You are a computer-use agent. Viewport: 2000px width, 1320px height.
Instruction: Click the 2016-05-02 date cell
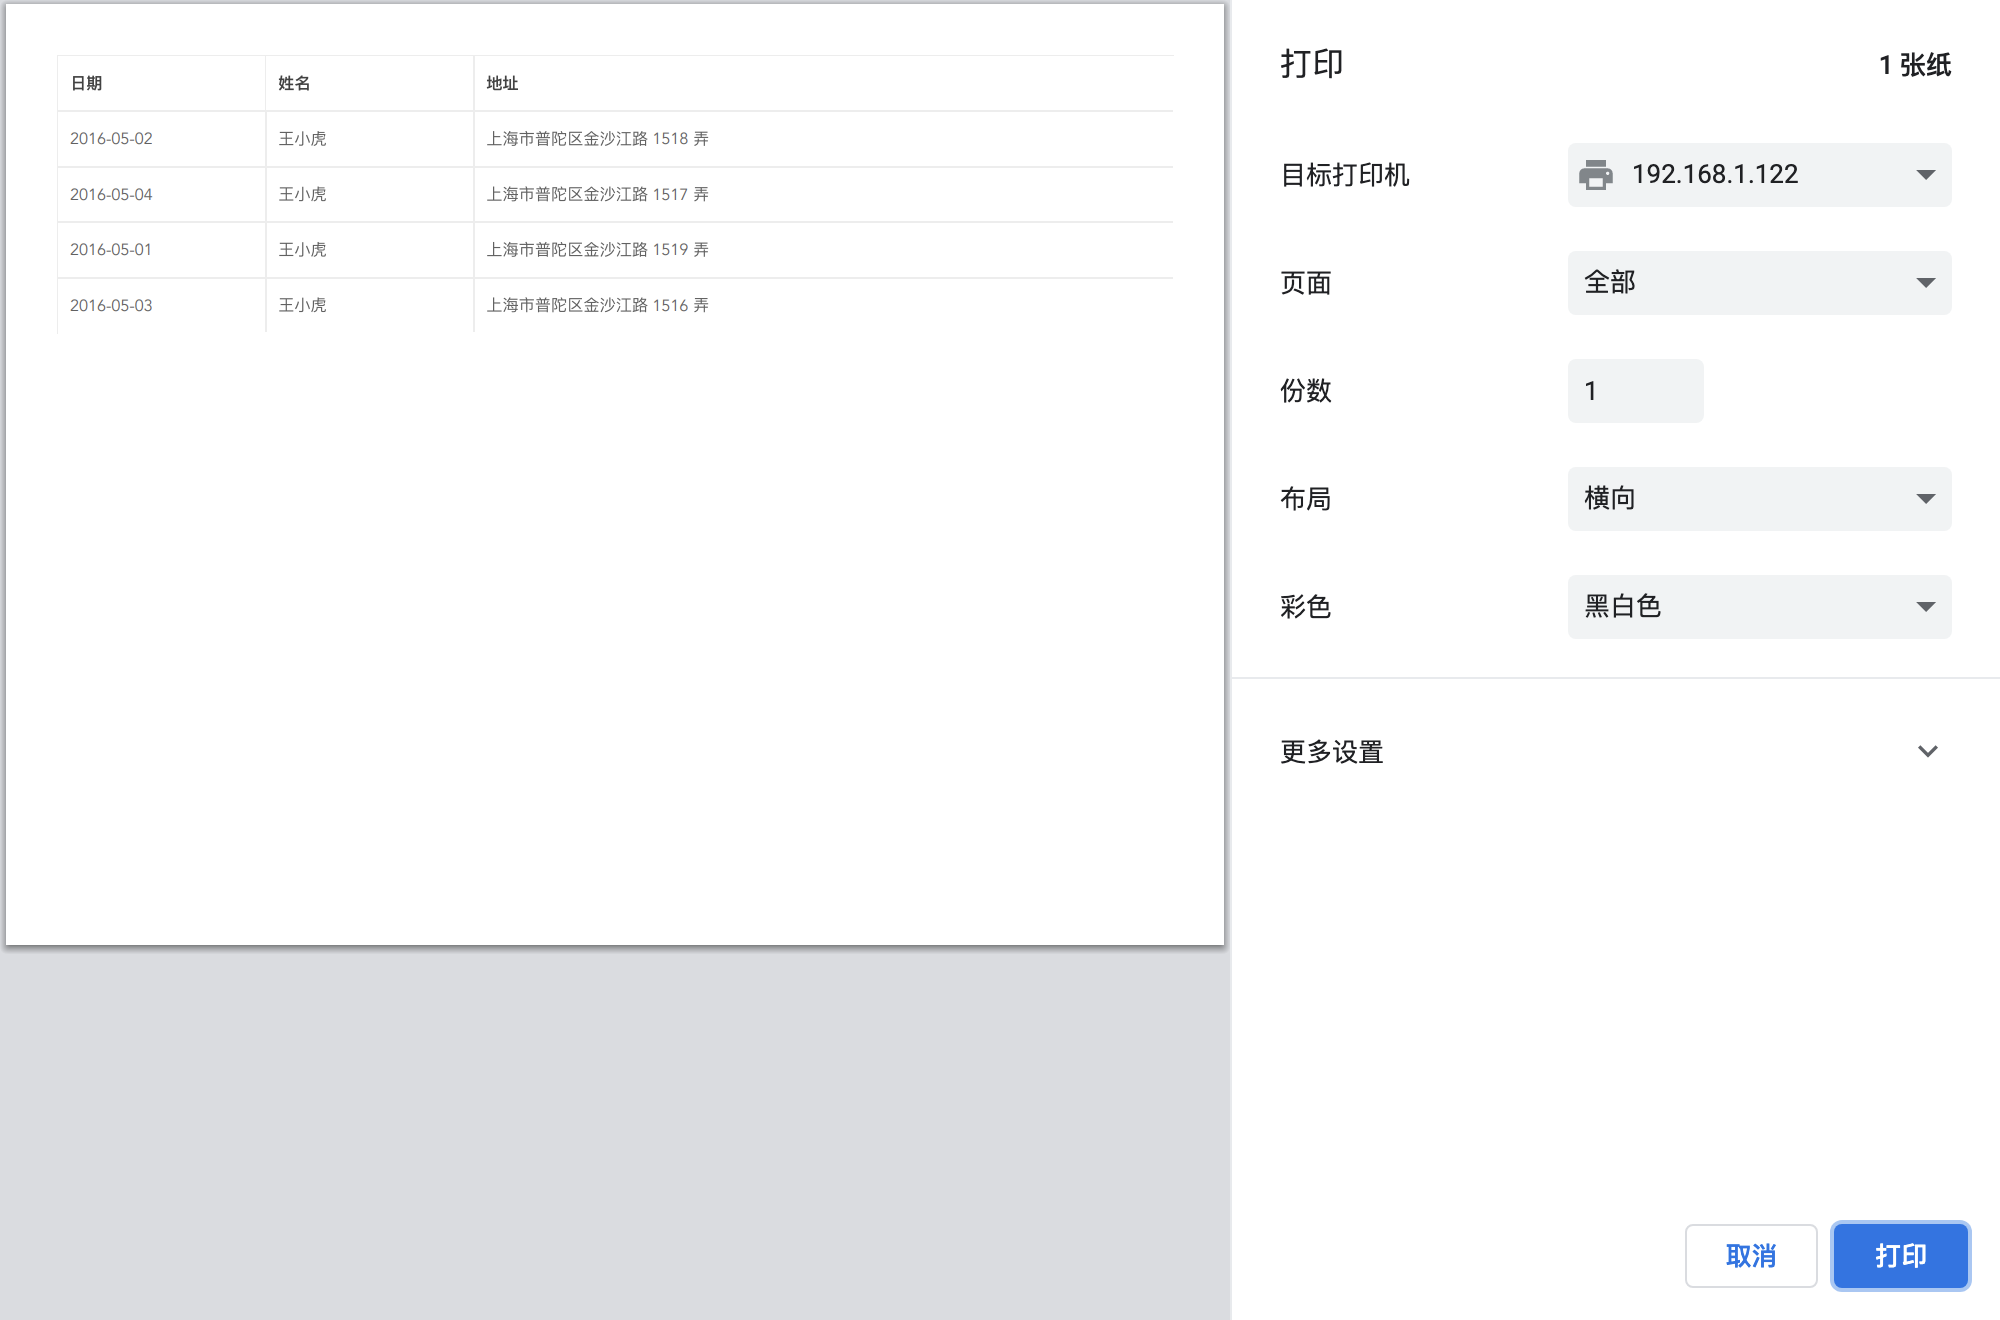(x=111, y=139)
